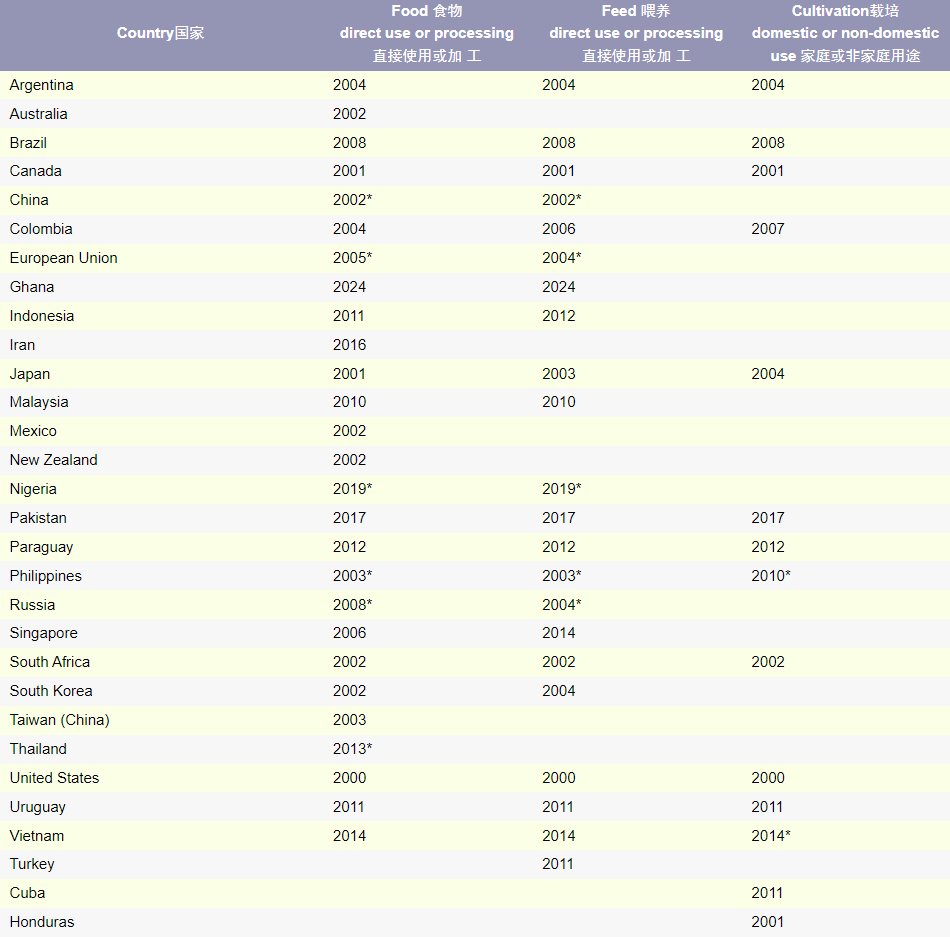Click Iran's 2016 Food approval year
This screenshot has width=950, height=937.
(x=350, y=345)
